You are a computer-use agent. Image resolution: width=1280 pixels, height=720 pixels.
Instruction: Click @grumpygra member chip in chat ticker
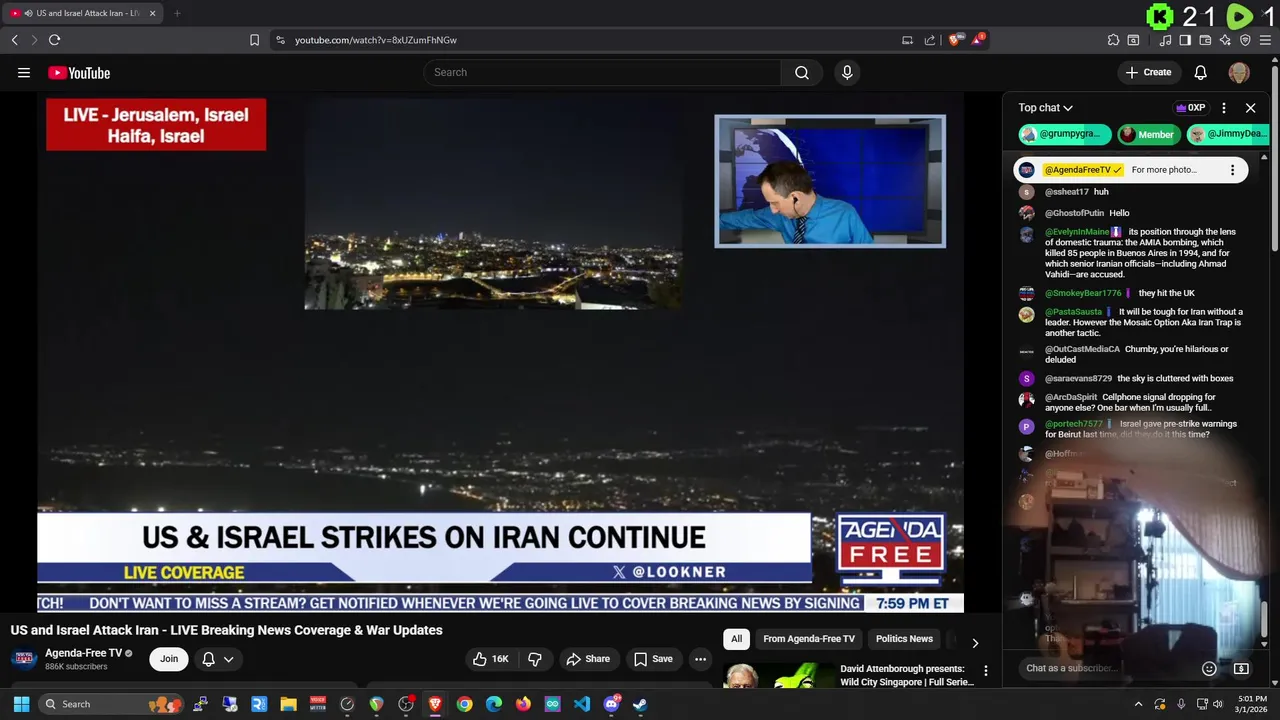1065,134
